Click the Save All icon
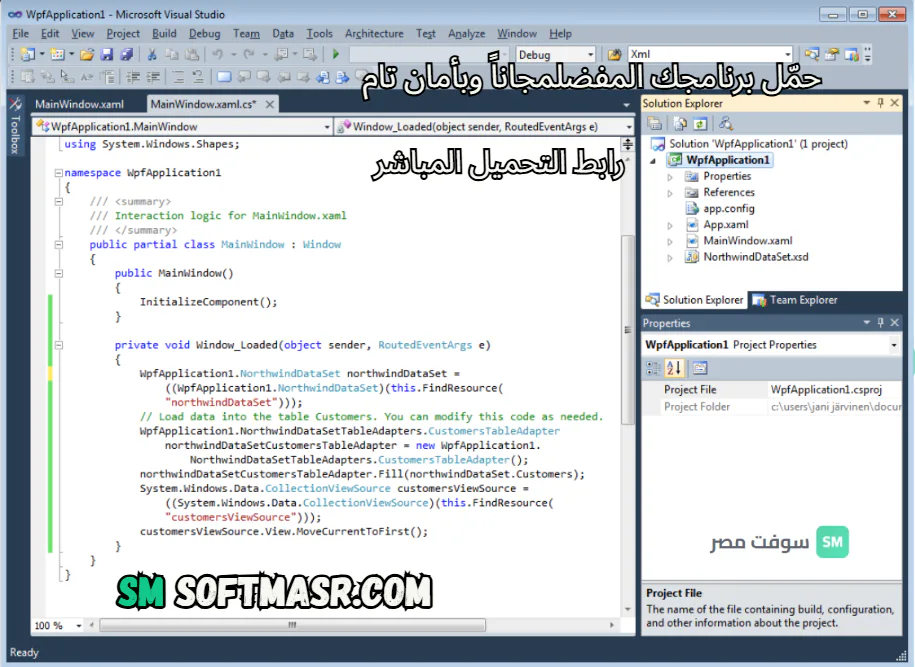This screenshot has width=915, height=667. 127,54
